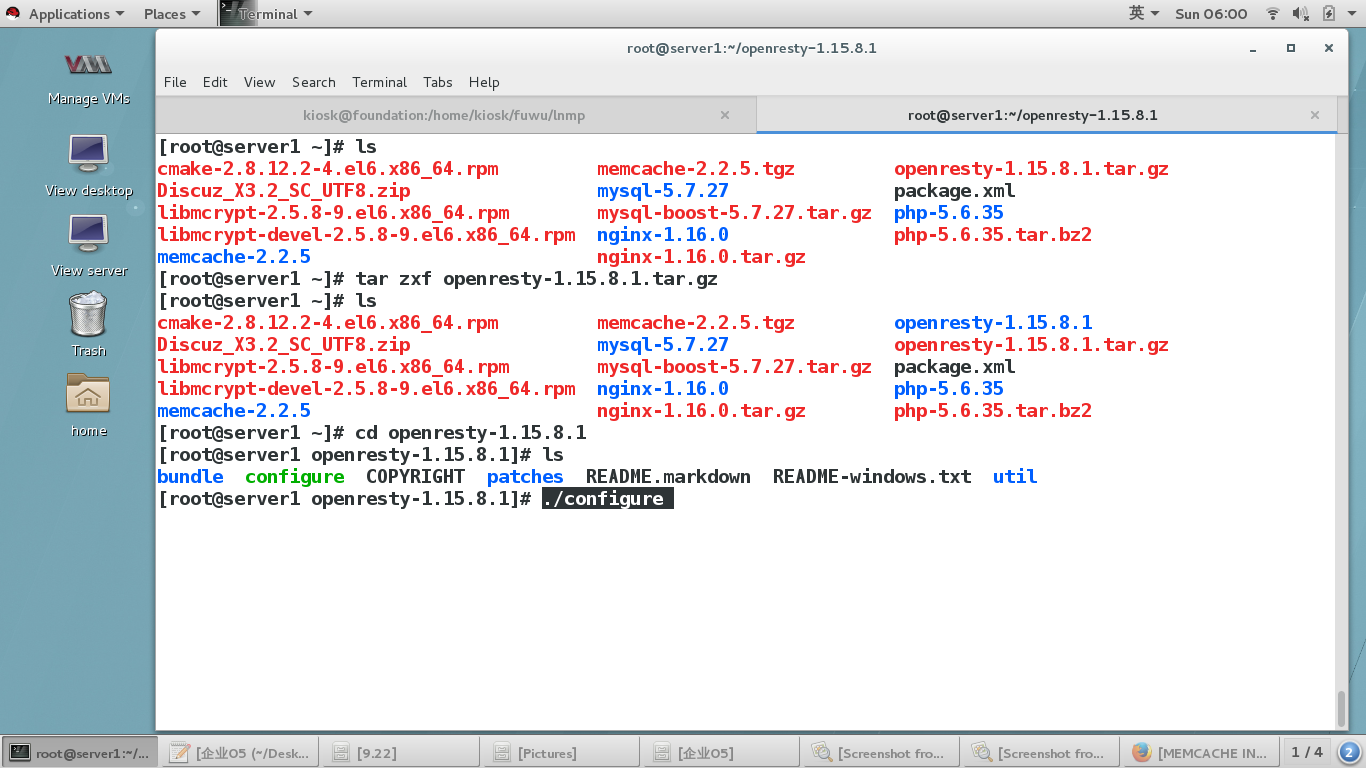
Task: Open the Help menu
Action: [484, 82]
